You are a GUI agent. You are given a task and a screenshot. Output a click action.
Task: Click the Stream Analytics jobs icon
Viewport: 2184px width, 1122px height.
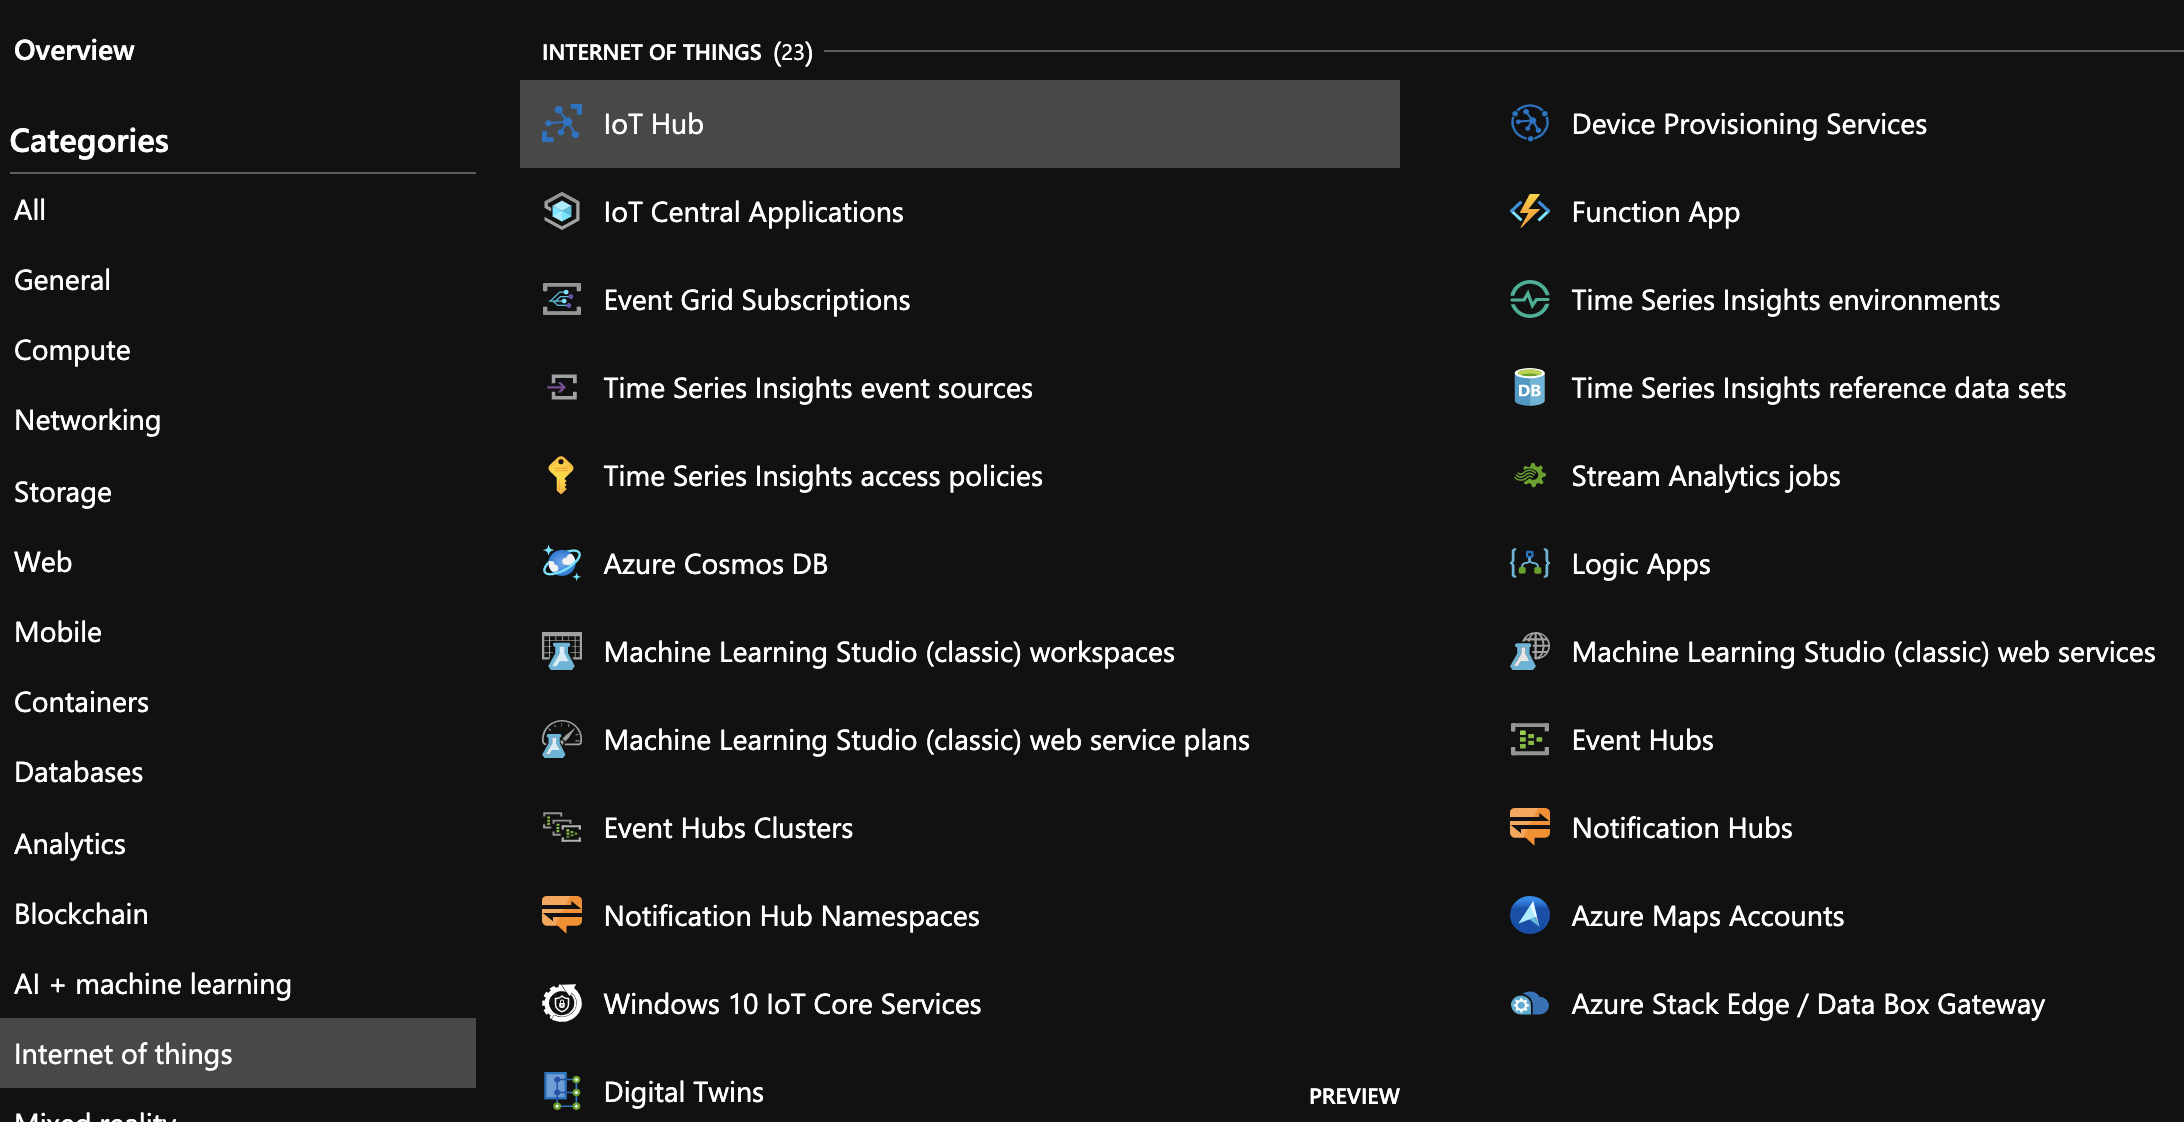point(1529,475)
